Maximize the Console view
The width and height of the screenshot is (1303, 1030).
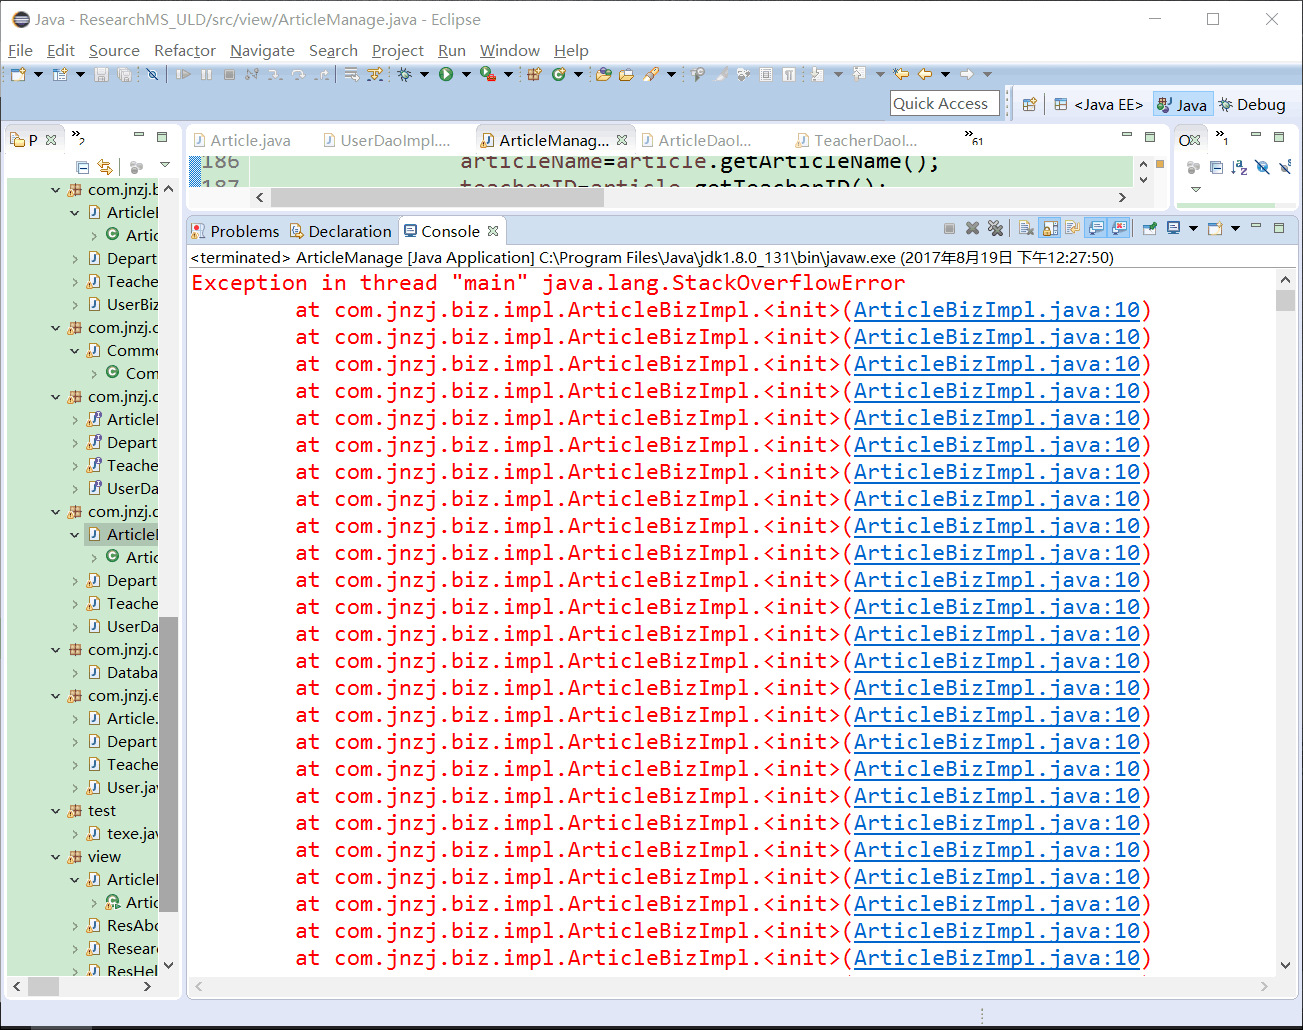click(1279, 228)
